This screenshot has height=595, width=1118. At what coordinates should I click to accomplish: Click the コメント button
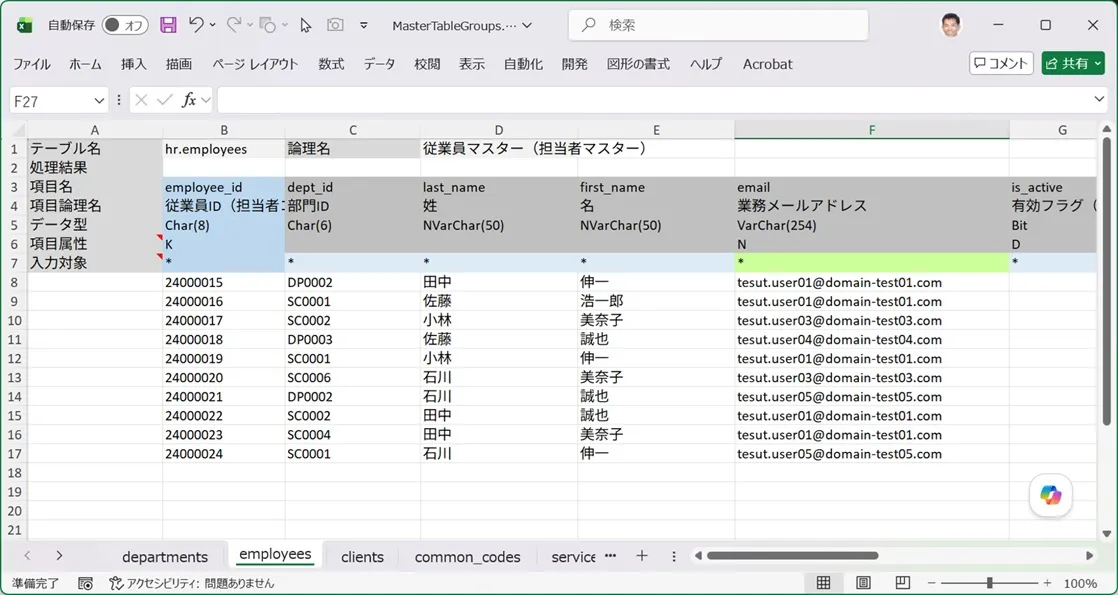click(1002, 63)
